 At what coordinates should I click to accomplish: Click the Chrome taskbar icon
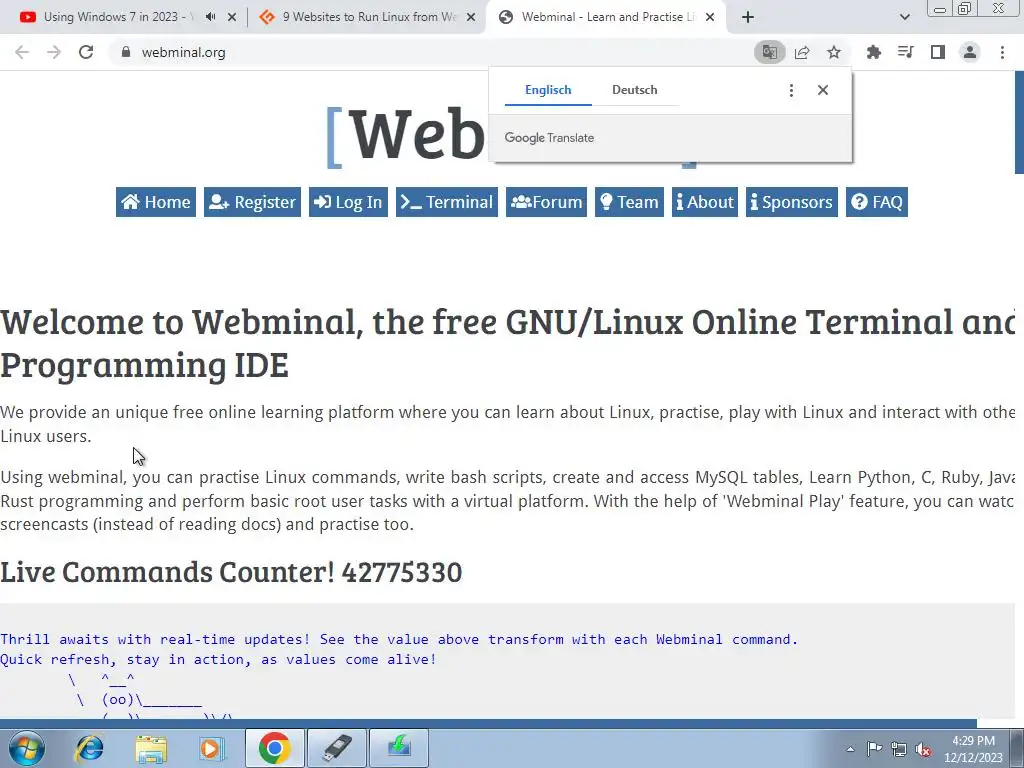click(274, 748)
